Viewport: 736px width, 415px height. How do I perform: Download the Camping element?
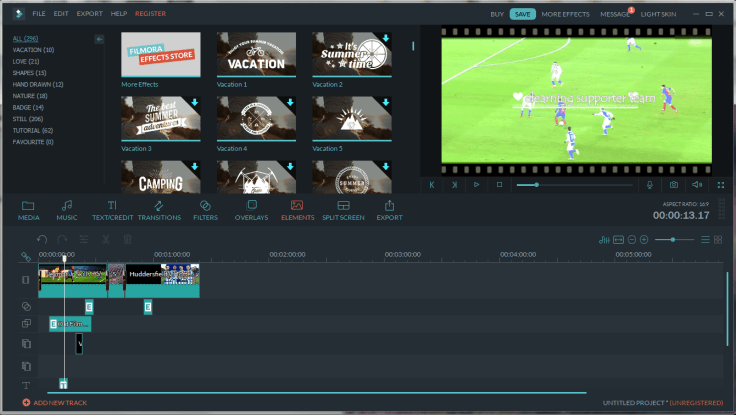point(195,166)
